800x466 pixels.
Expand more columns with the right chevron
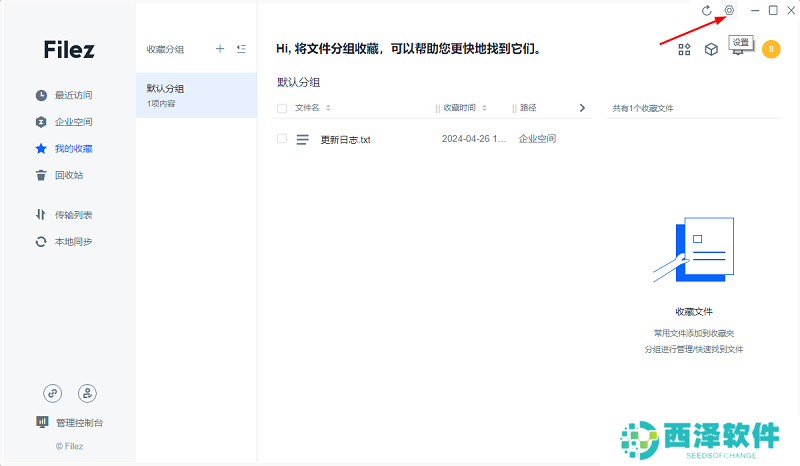(582, 108)
